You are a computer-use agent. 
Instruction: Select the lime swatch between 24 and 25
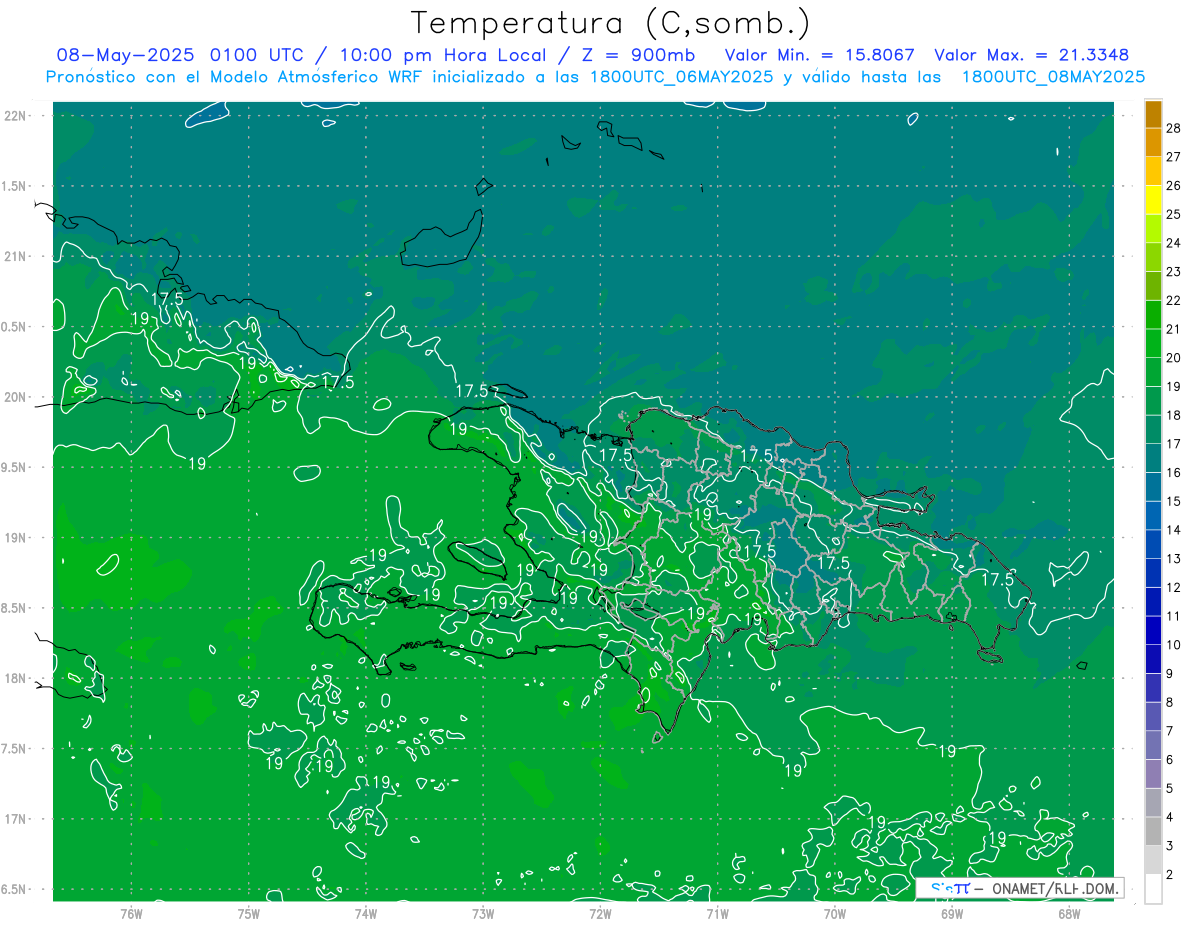tap(1153, 229)
